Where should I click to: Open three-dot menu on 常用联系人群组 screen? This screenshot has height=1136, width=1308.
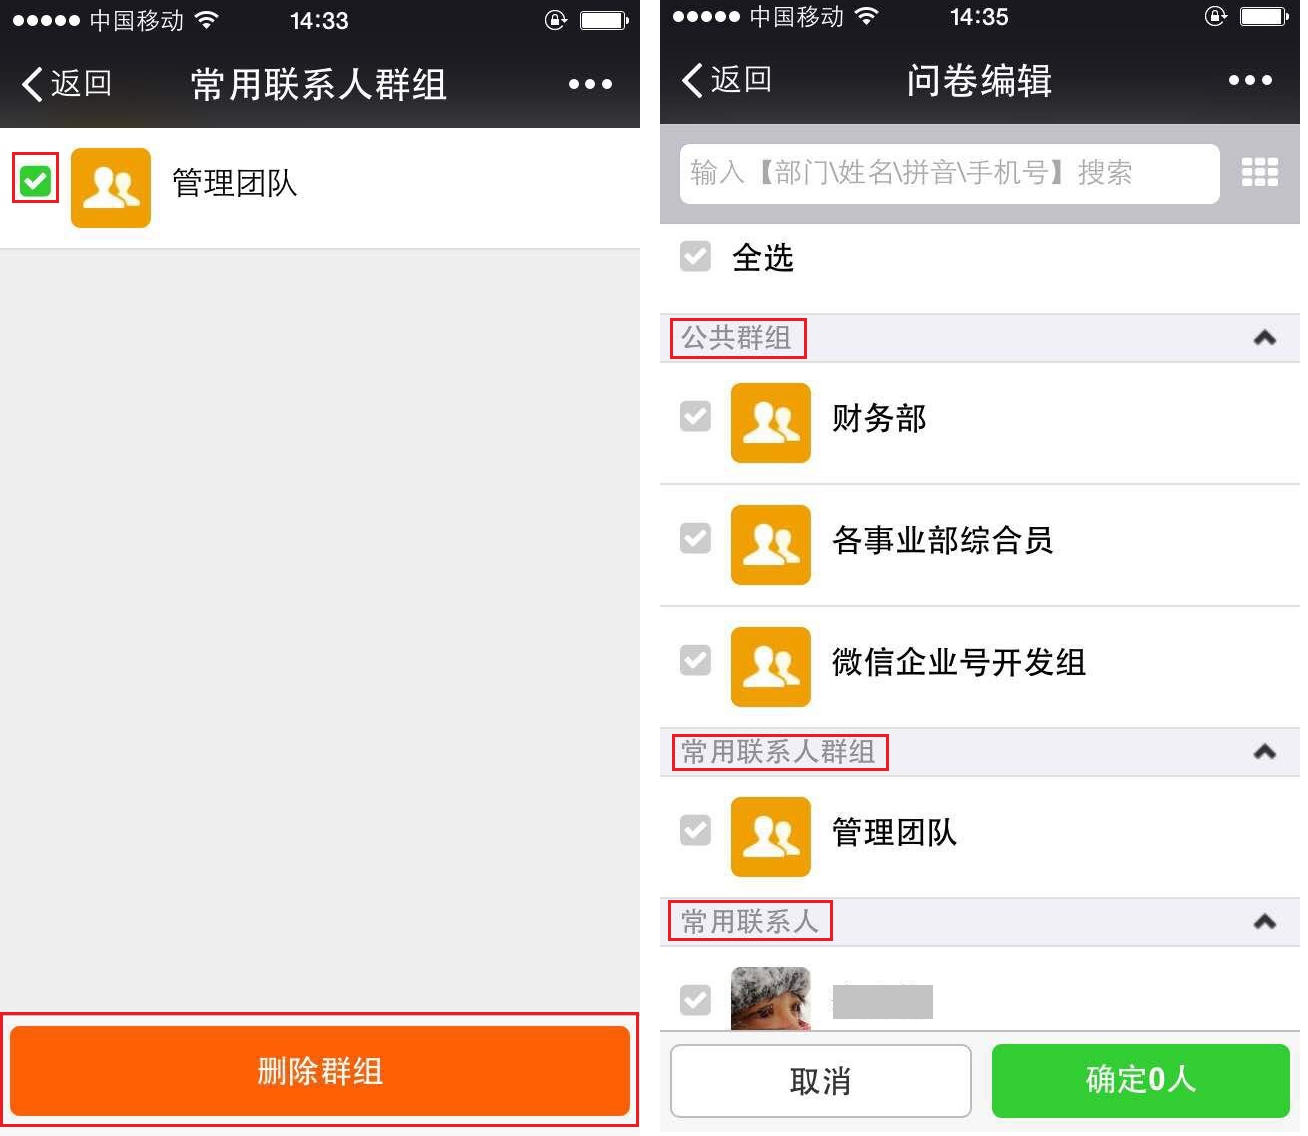[590, 85]
